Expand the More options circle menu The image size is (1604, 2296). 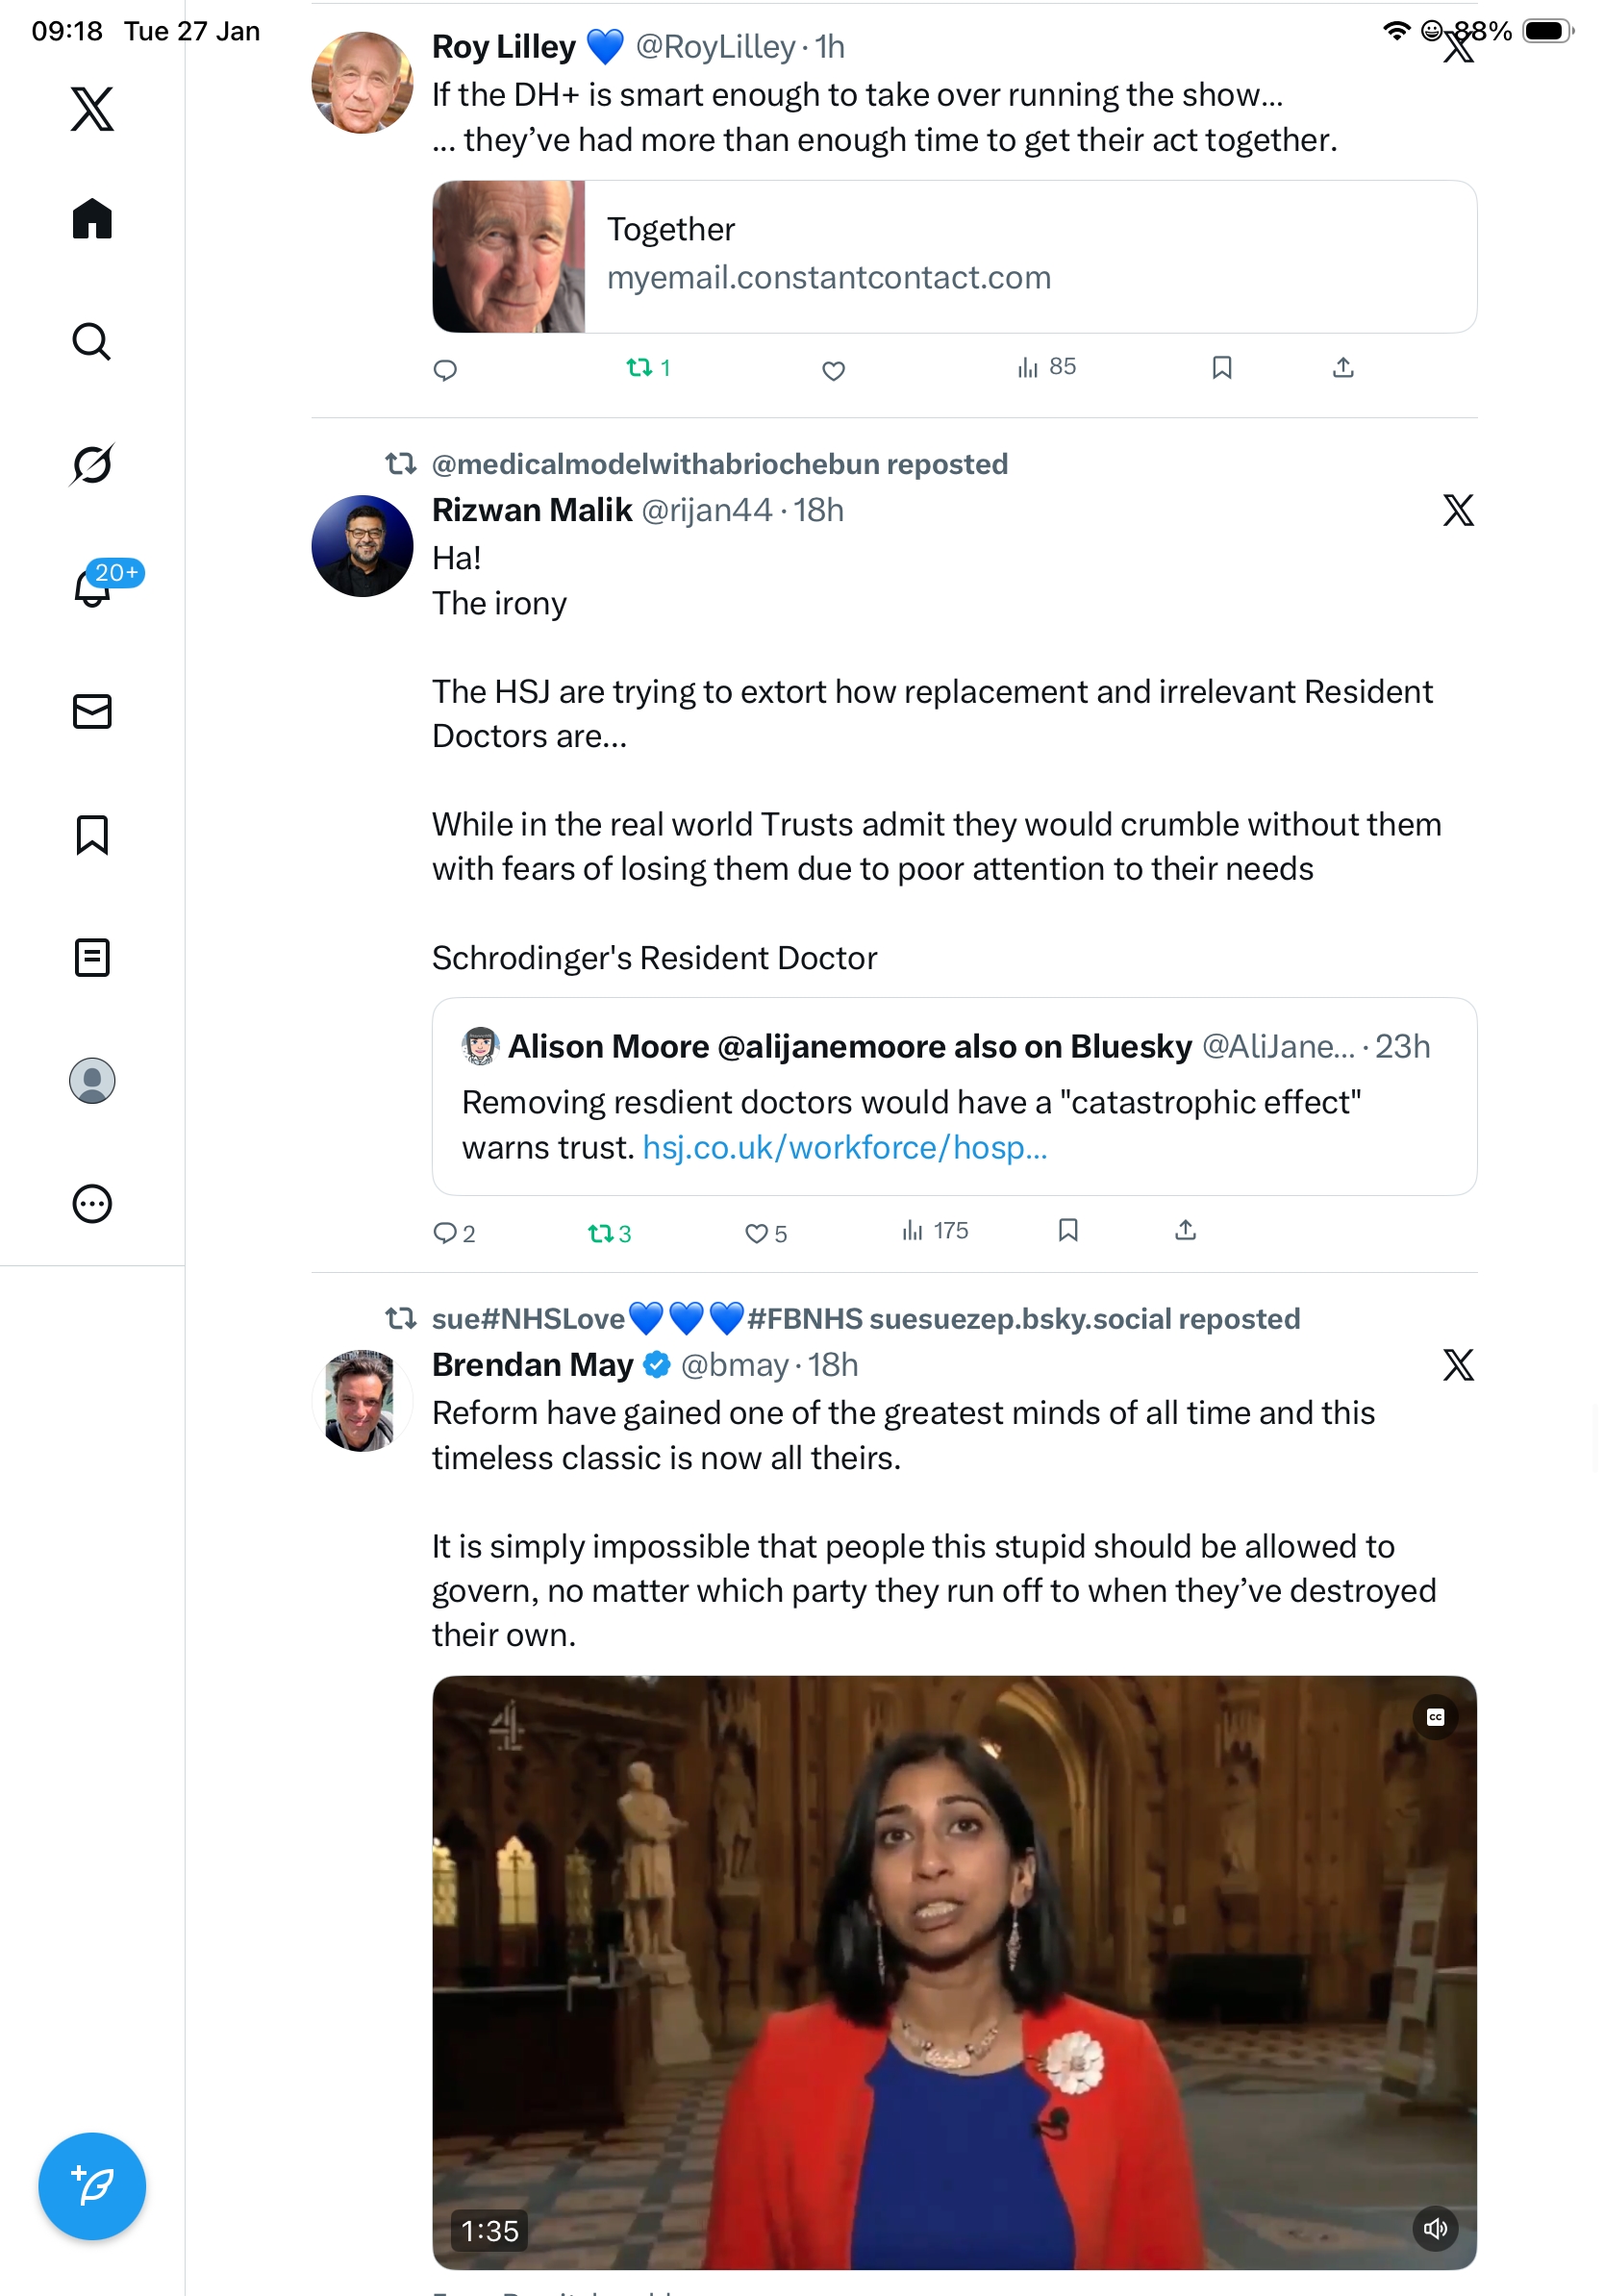click(92, 1203)
